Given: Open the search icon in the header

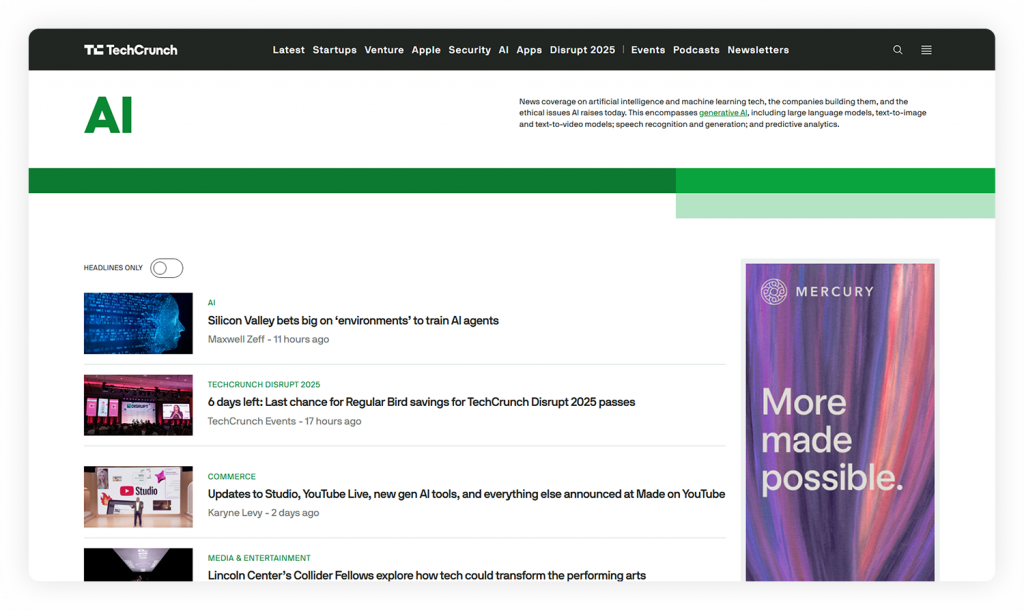Looking at the screenshot, I should (x=898, y=50).
